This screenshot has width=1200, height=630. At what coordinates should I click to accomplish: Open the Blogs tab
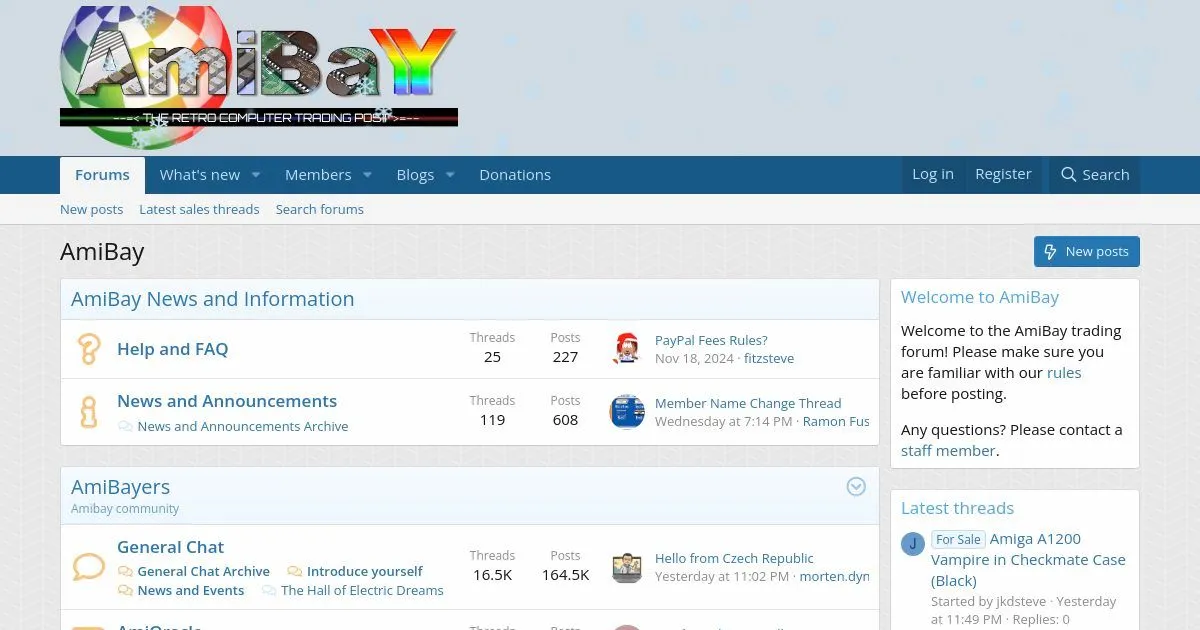tap(415, 175)
